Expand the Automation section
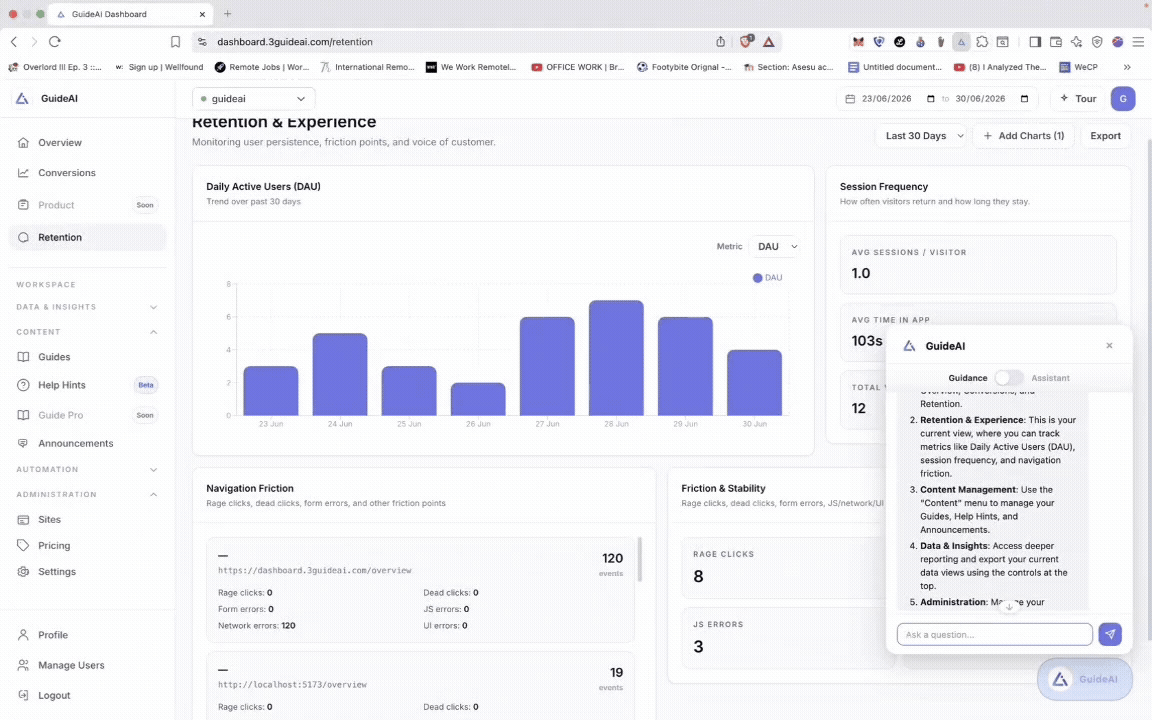Screen dimensions: 1152x720 click(87, 469)
